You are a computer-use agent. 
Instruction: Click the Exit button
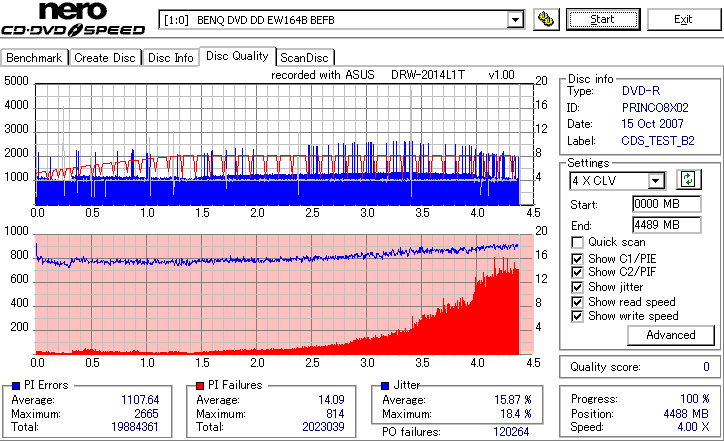point(683,19)
